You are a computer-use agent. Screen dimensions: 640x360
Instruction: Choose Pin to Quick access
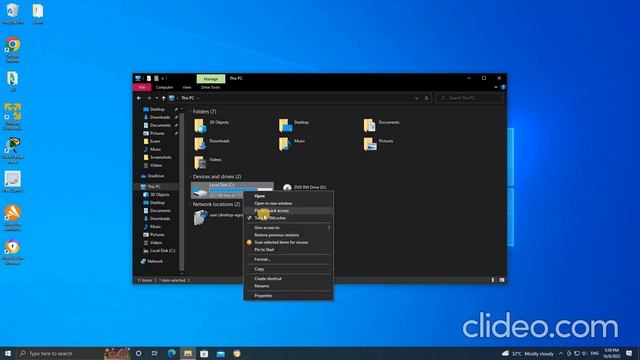[x=289, y=211]
